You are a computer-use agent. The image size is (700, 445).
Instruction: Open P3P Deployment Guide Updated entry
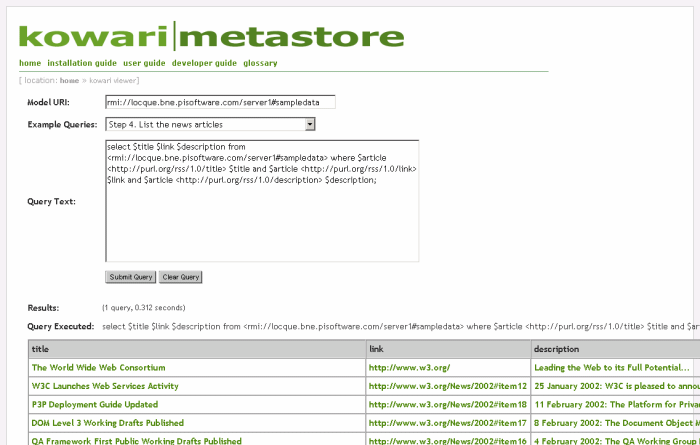(x=95, y=404)
